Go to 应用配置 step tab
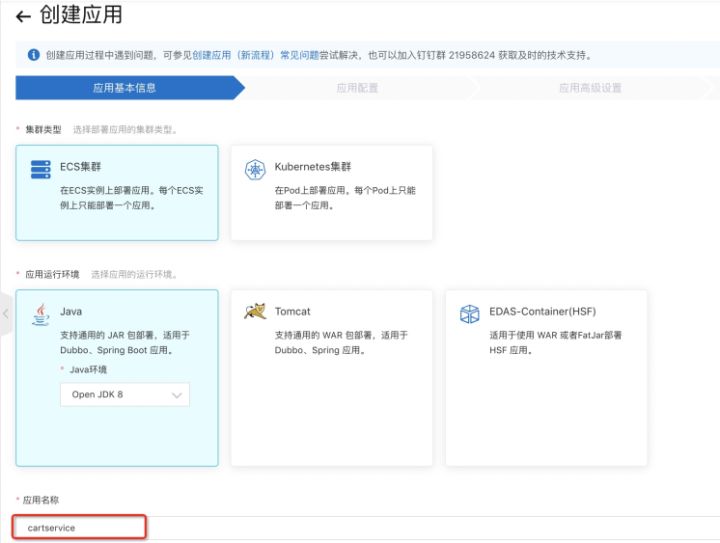720x543 pixels. point(357,88)
